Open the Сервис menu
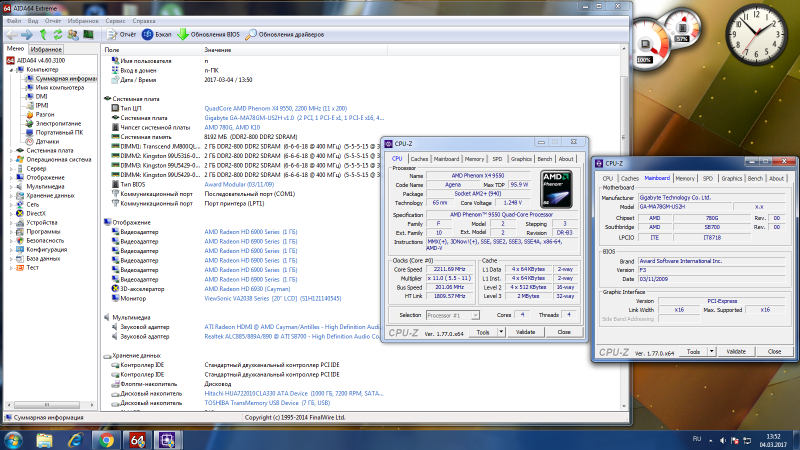The height and width of the screenshot is (450, 800). pyautogui.click(x=115, y=20)
